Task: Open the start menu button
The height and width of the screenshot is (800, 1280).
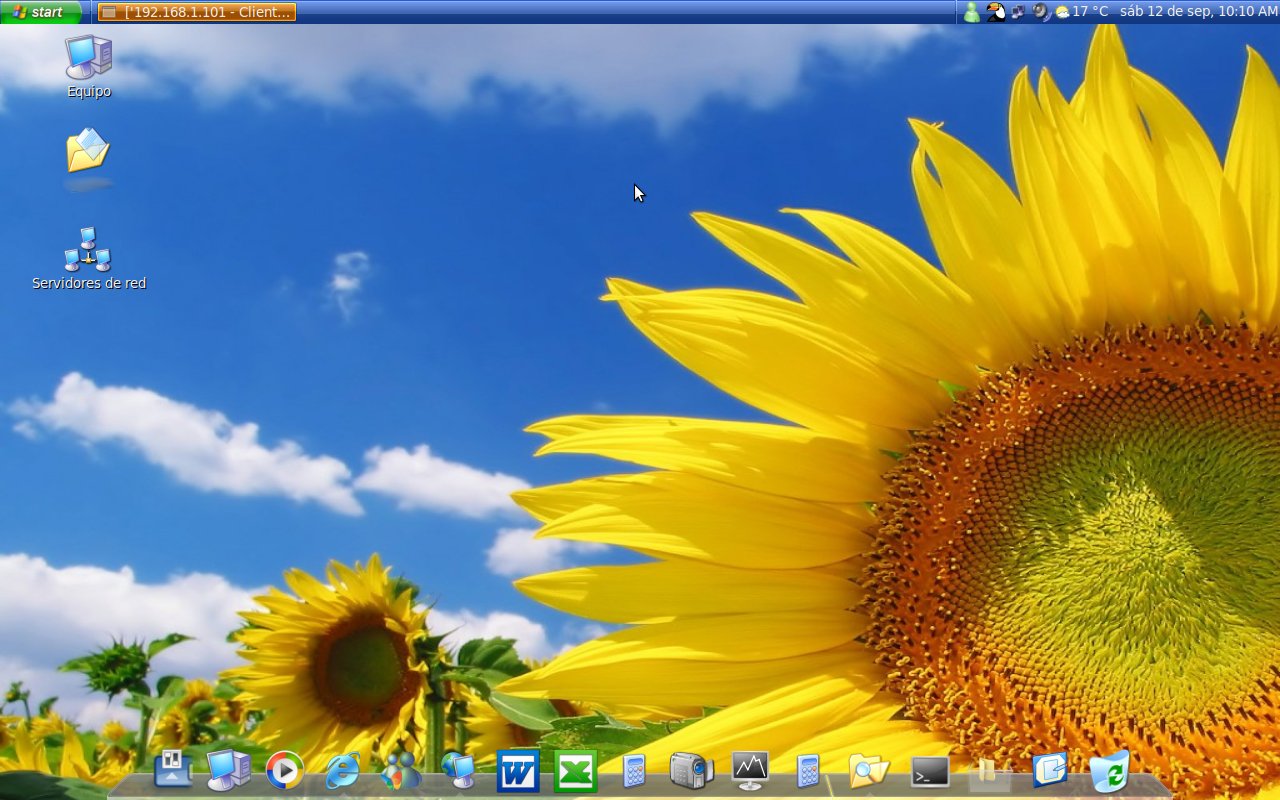Action: pos(41,12)
